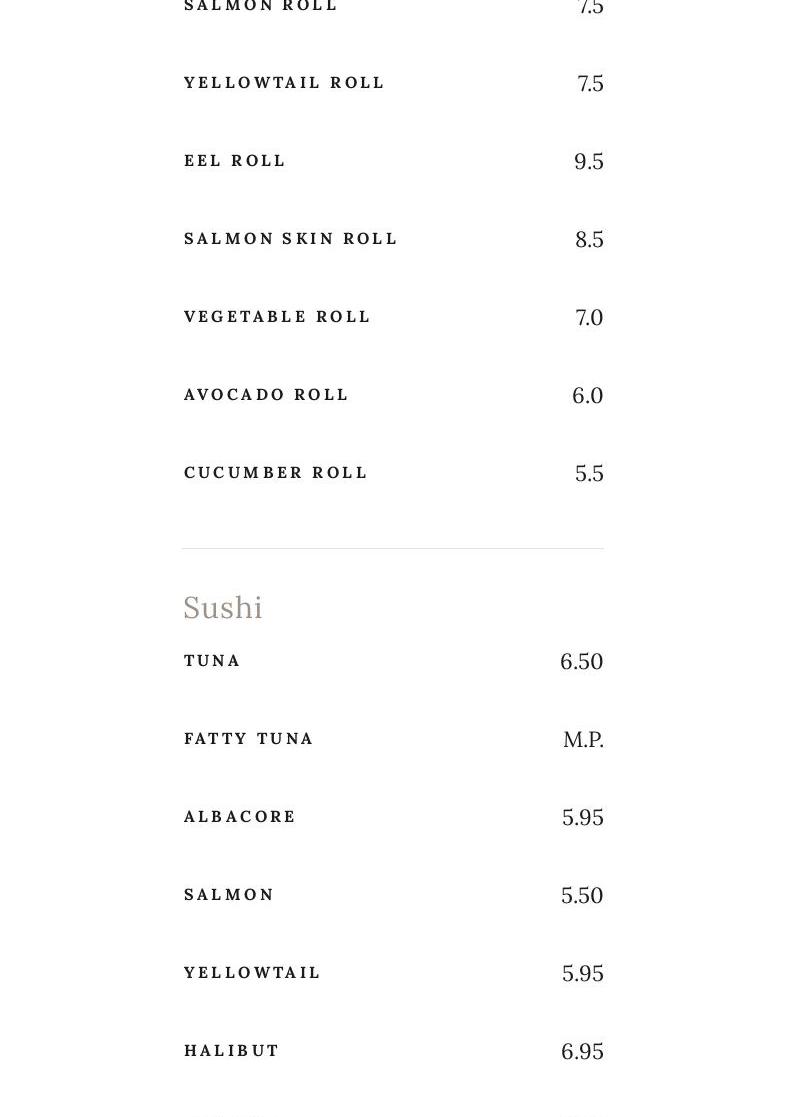Click the 8.5 Salmon Skin Roll price
The height and width of the screenshot is (1117, 785).
tap(589, 240)
